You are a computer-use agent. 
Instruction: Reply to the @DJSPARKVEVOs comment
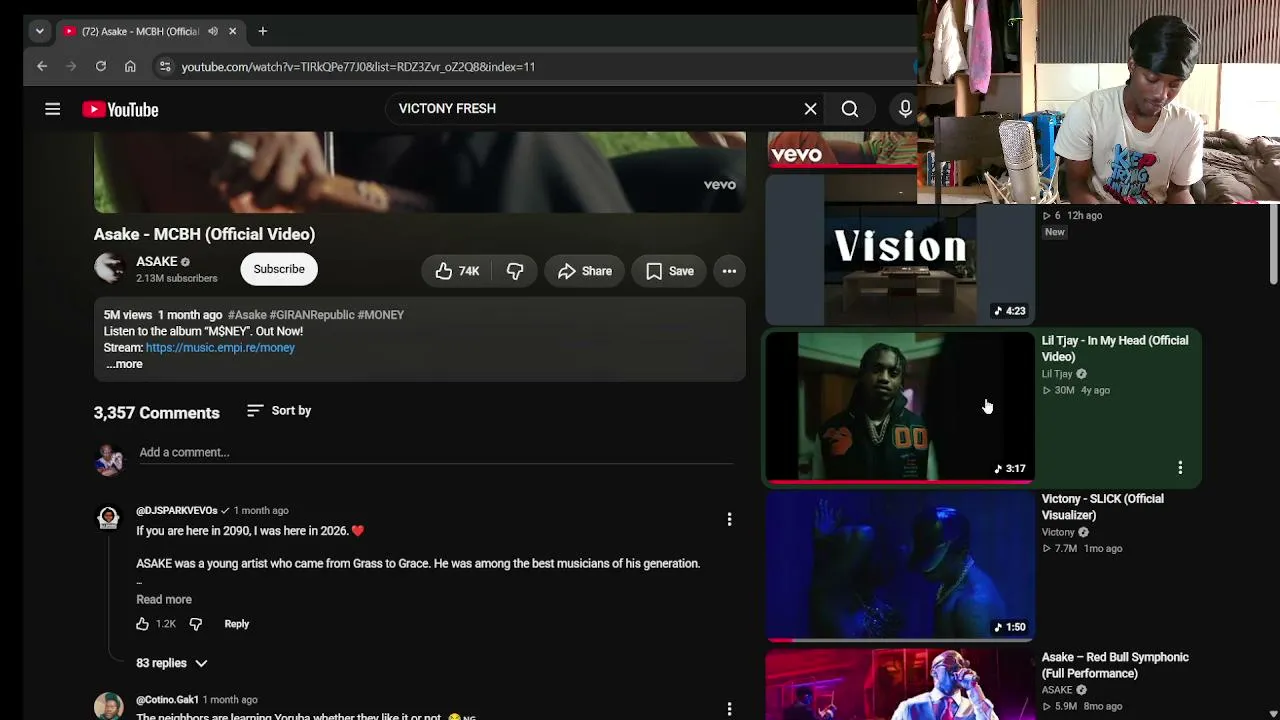point(237,624)
